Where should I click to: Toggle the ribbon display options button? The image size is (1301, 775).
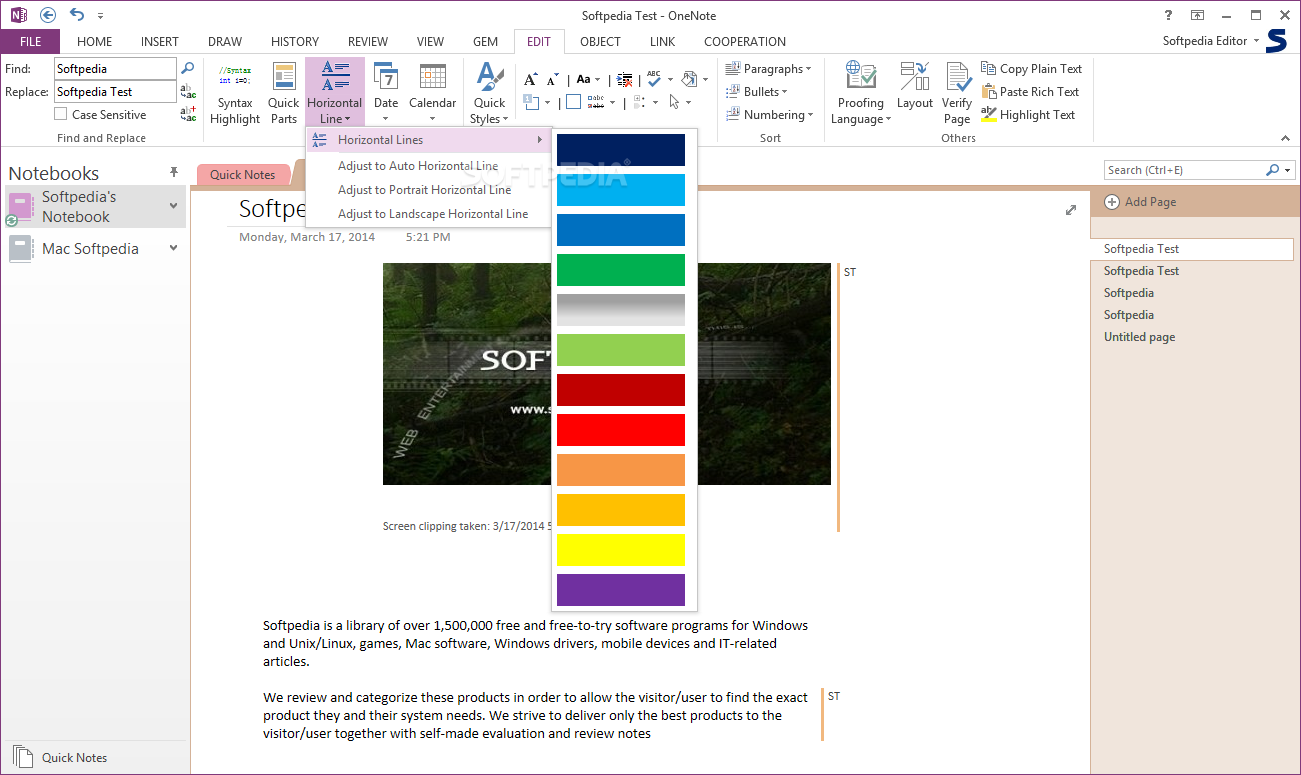click(1197, 15)
